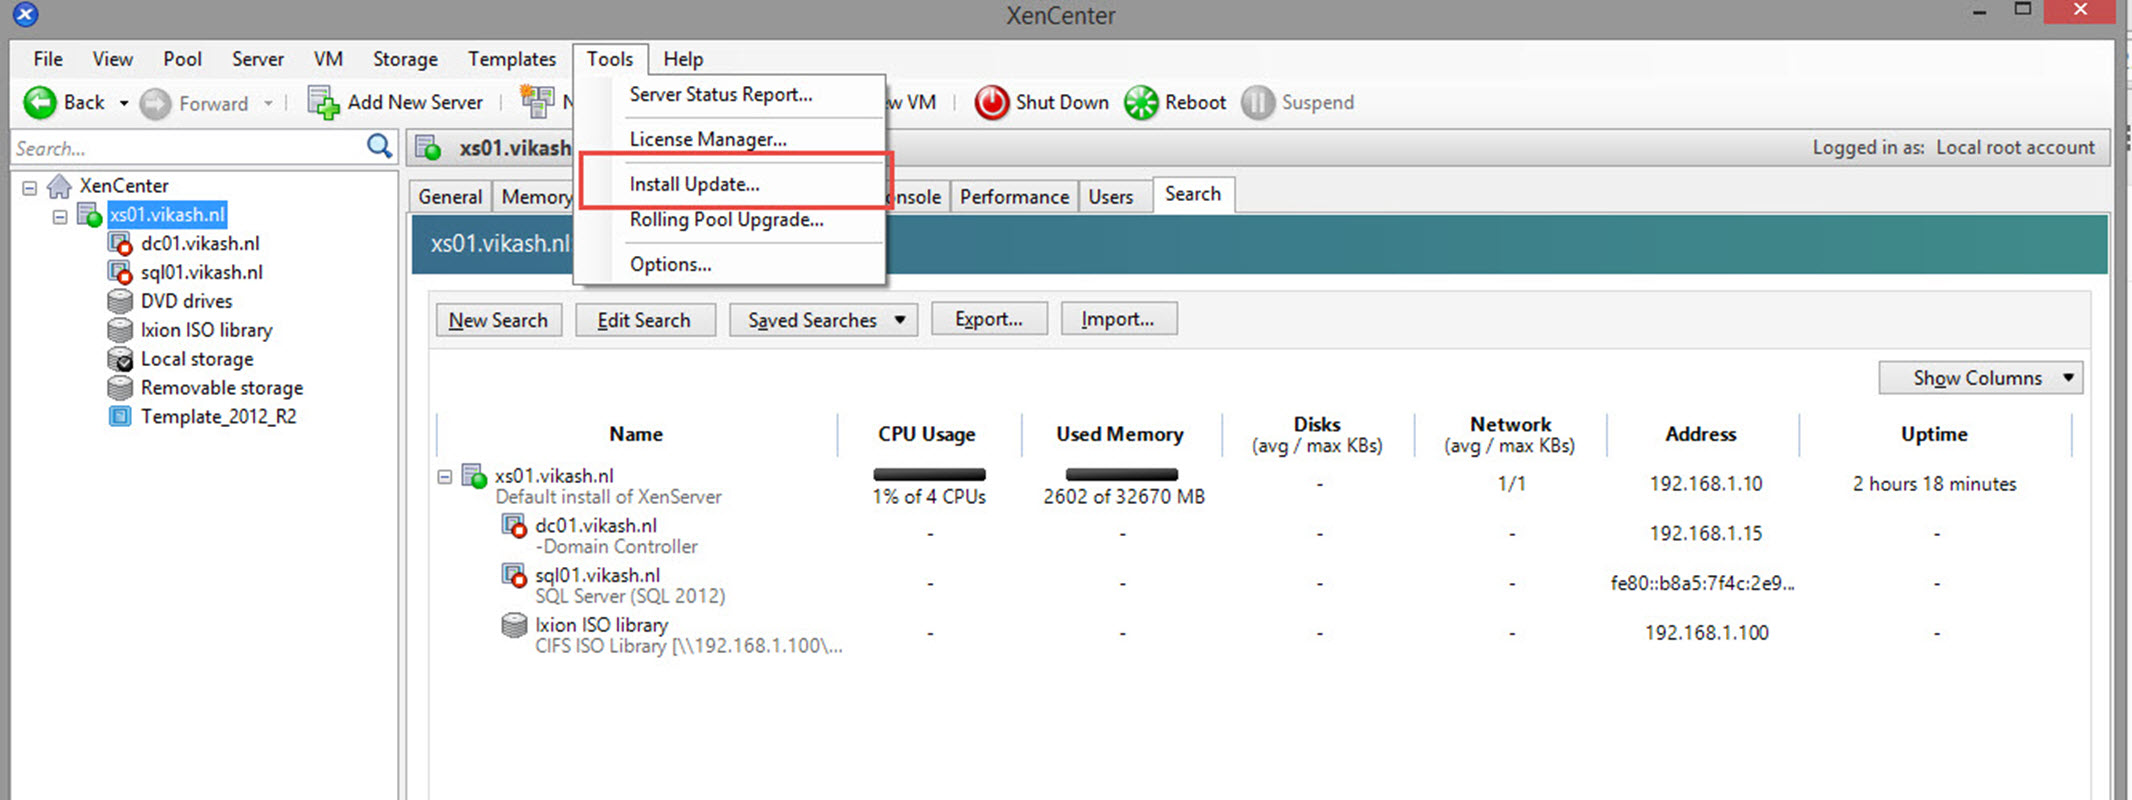
Task: Click the CPU usage progress bar
Action: pyautogui.click(x=929, y=474)
